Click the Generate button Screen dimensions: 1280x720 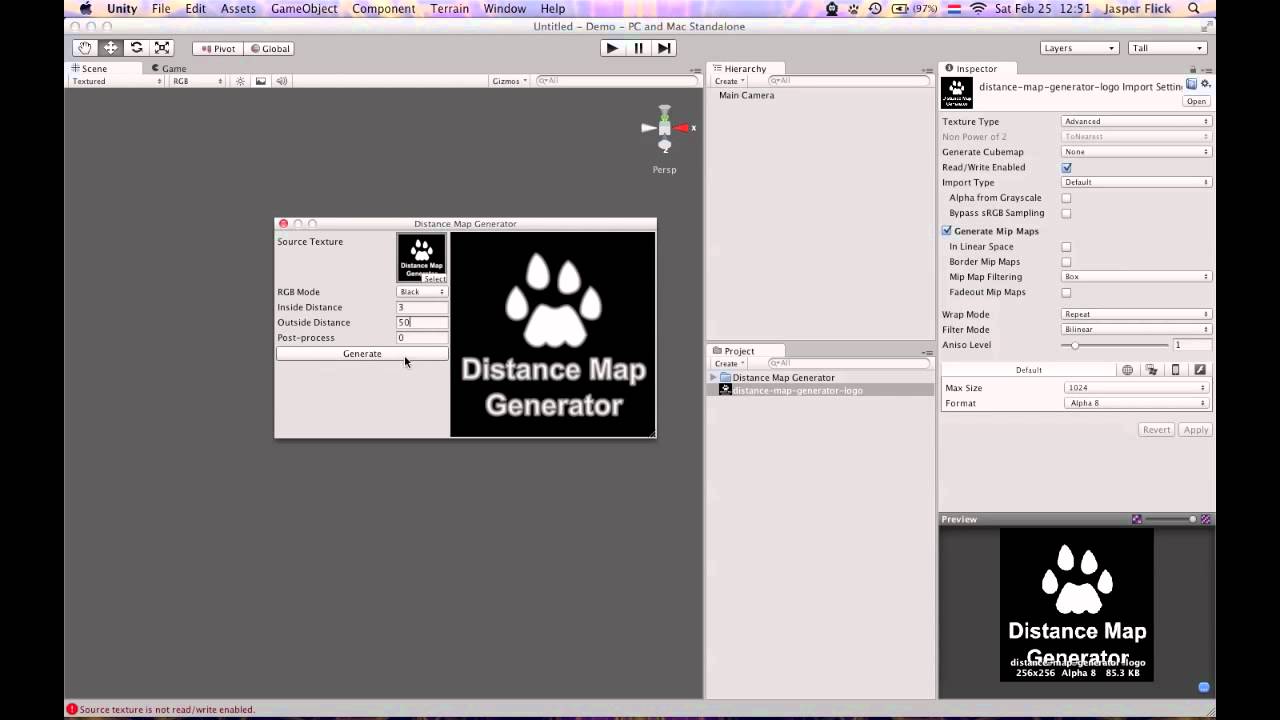pos(362,354)
